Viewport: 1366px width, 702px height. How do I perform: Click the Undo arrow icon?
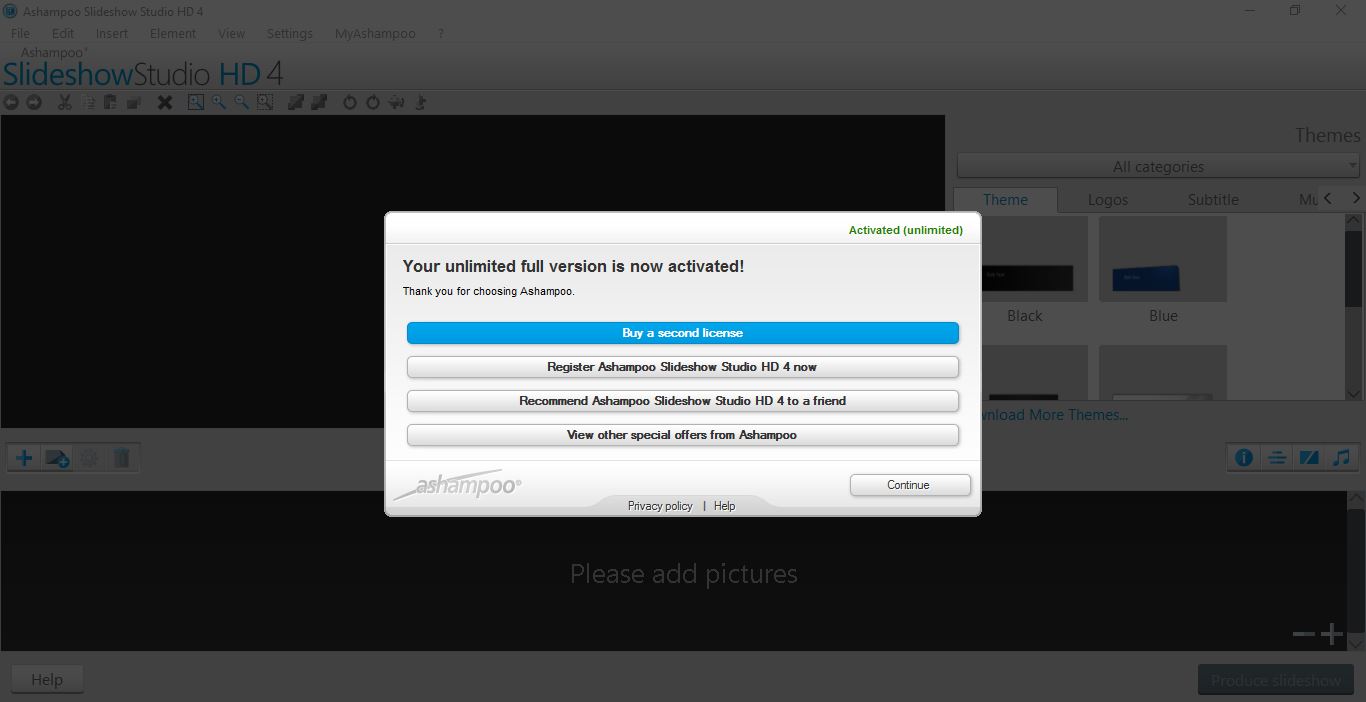(x=11, y=102)
